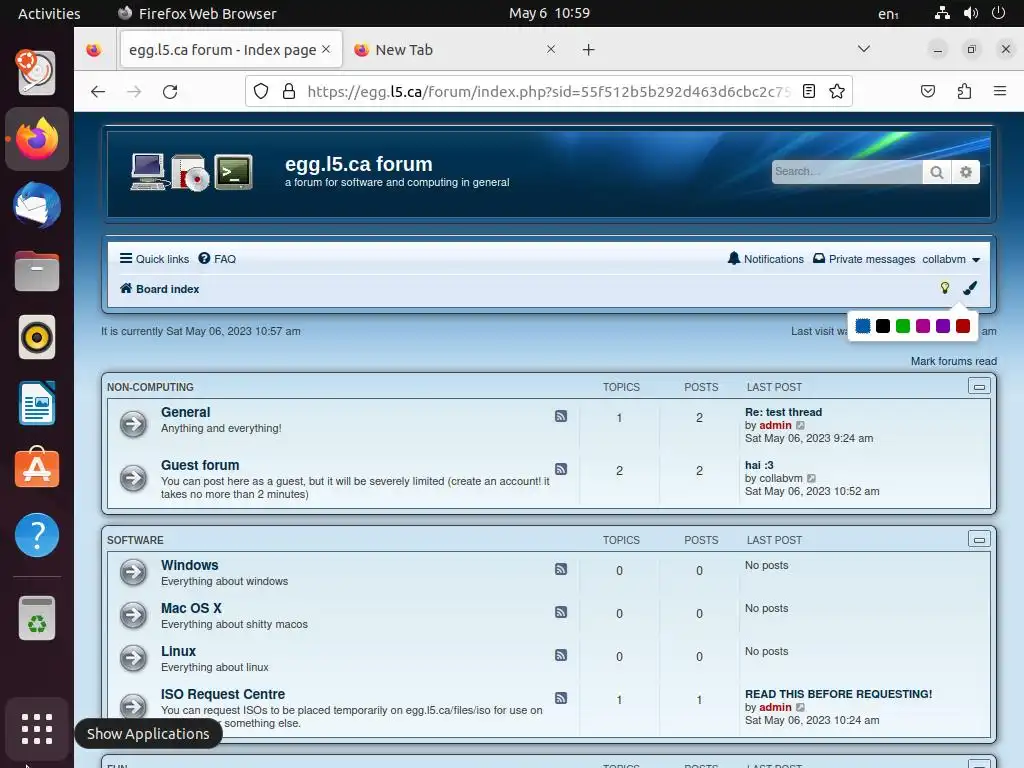Open the collabvm user dropdown menu
The width and height of the screenshot is (1024, 768).
(x=951, y=259)
